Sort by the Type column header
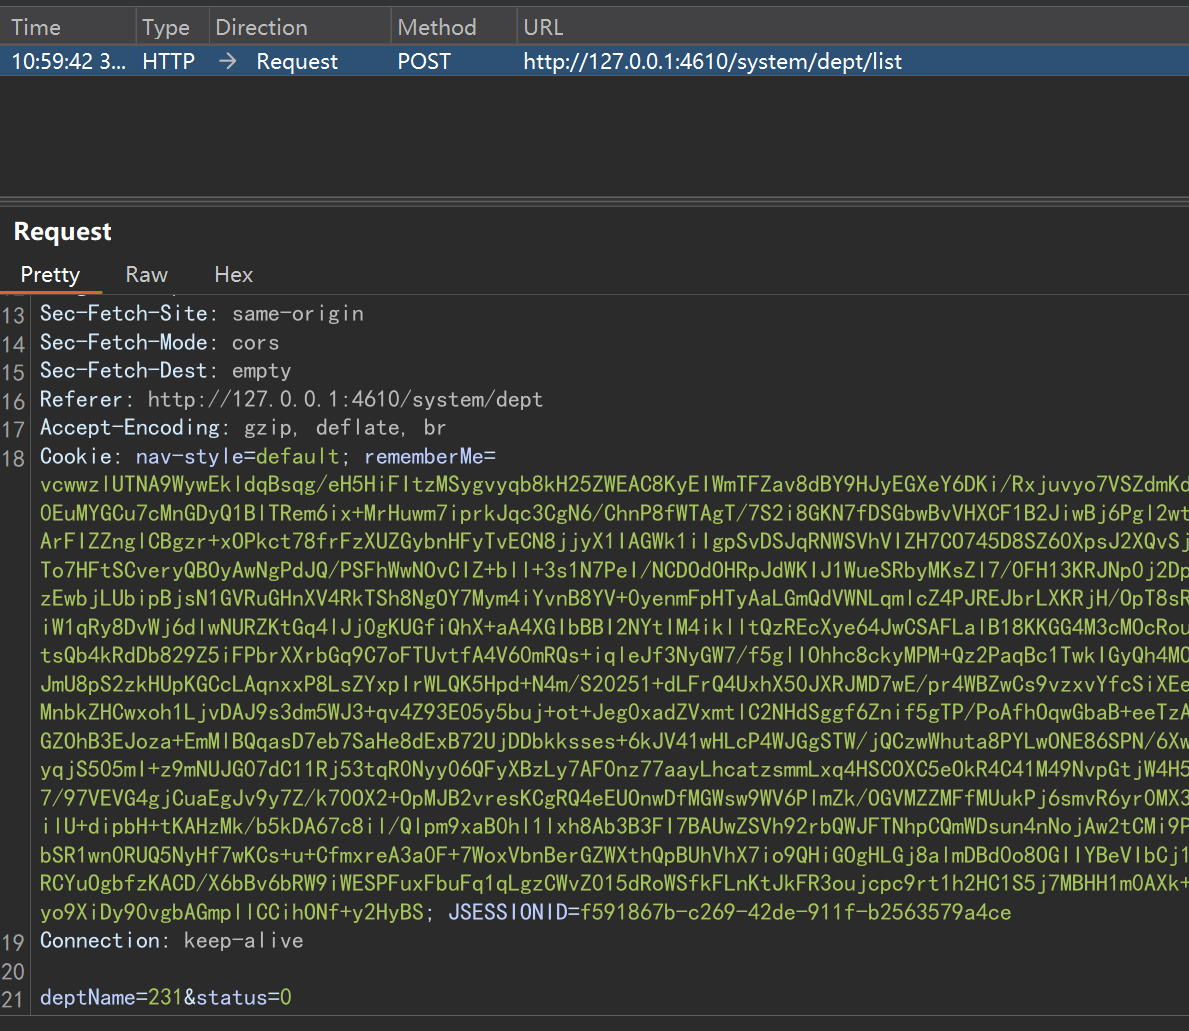The image size is (1189, 1031). (x=166, y=27)
